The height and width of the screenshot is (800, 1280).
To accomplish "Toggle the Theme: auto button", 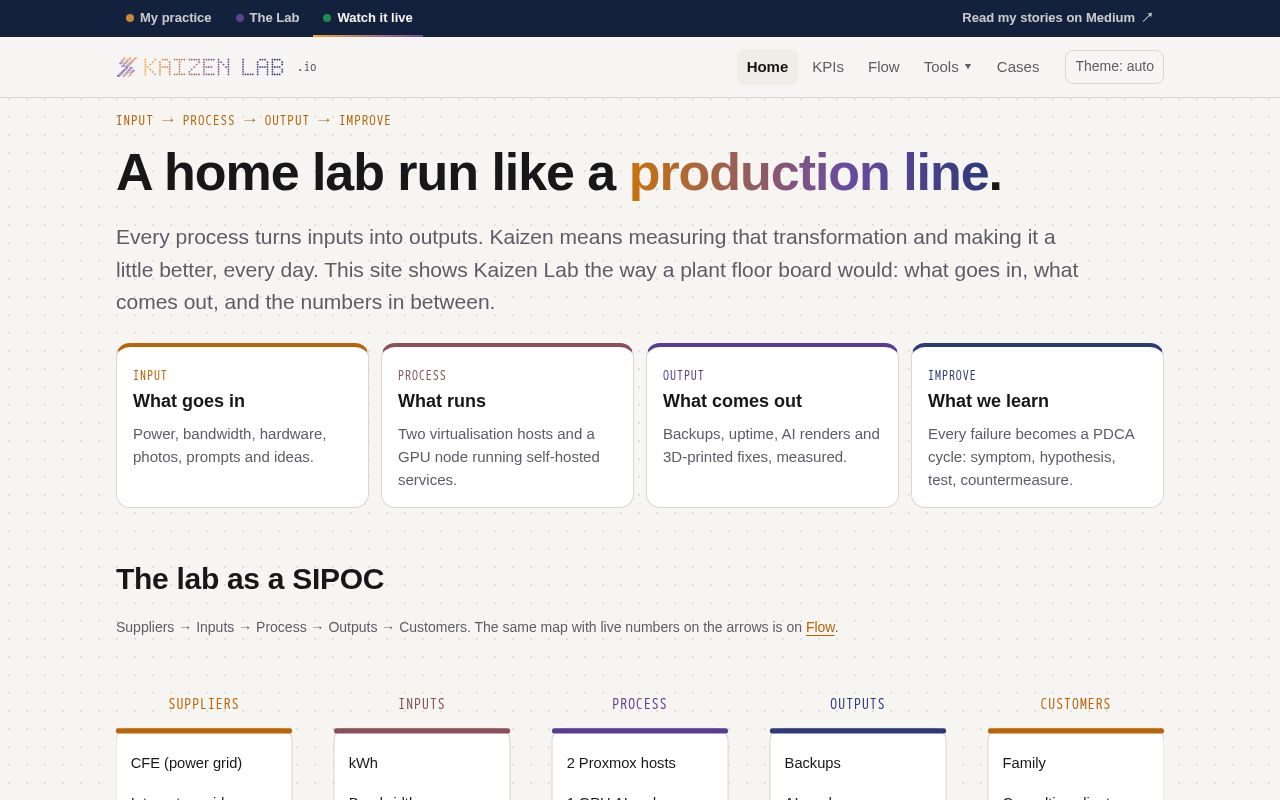I will 1114,67.
